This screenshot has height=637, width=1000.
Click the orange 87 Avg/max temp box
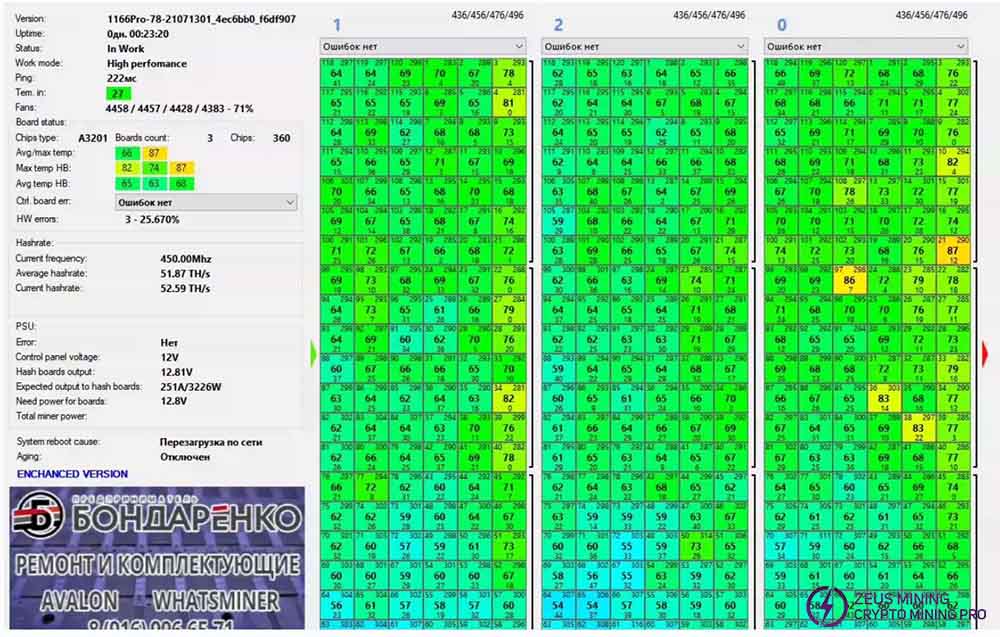tap(154, 153)
